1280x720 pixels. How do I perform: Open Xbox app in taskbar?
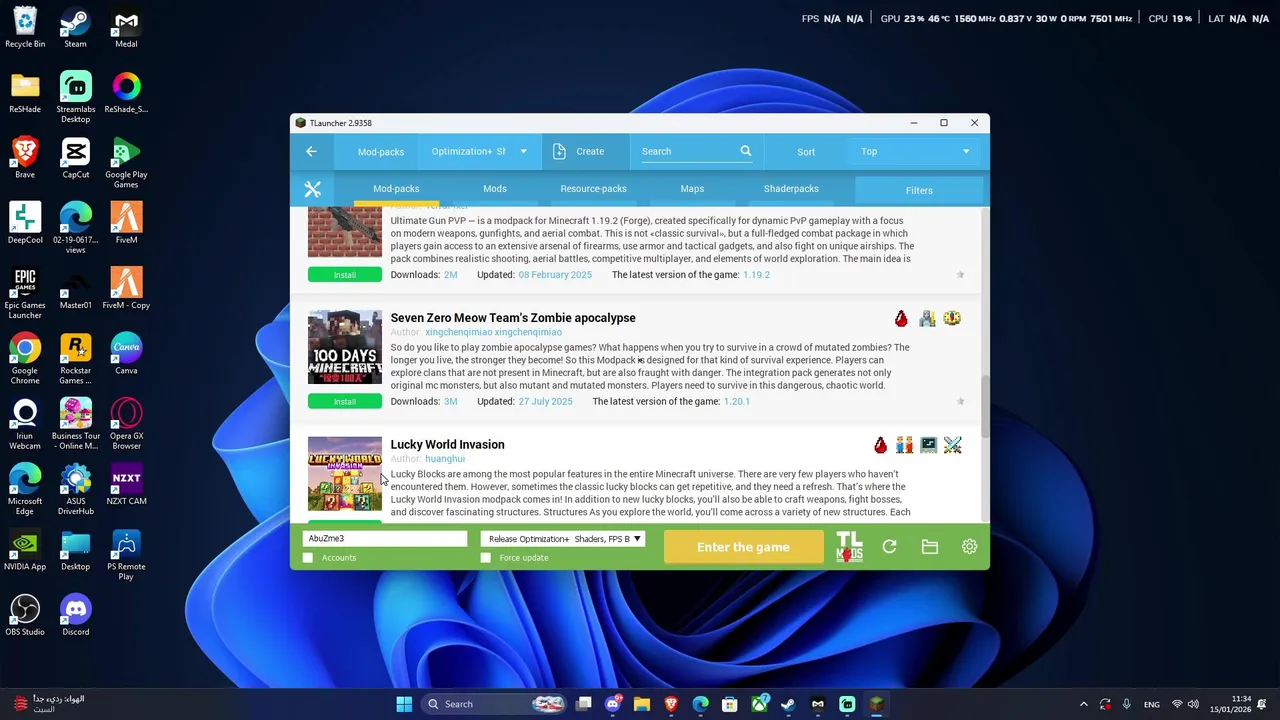coord(759,704)
